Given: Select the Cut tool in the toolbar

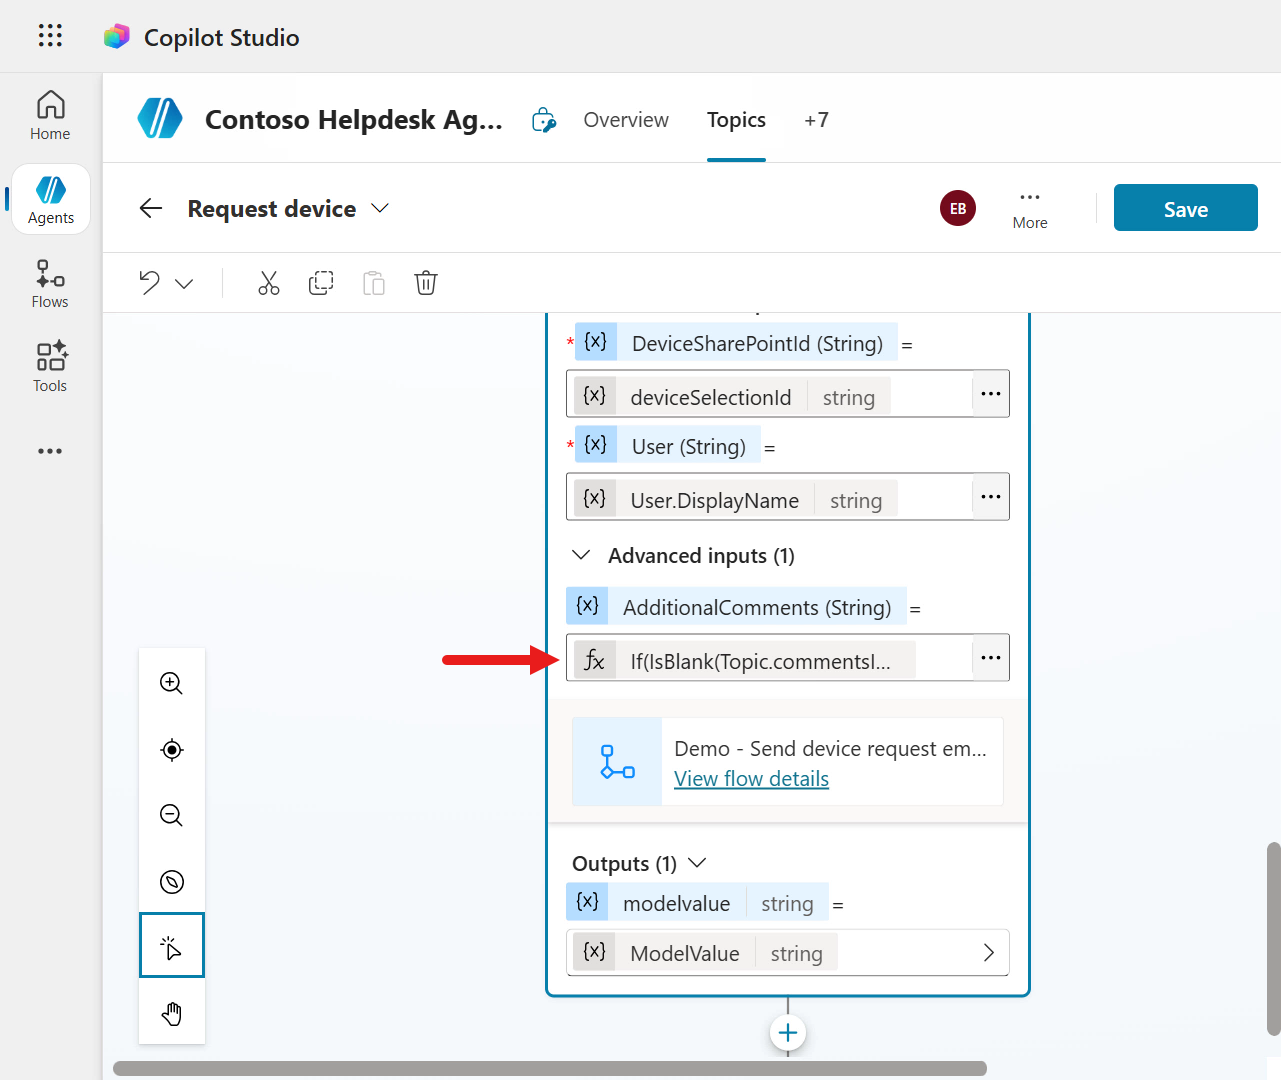Looking at the screenshot, I should click(x=268, y=283).
